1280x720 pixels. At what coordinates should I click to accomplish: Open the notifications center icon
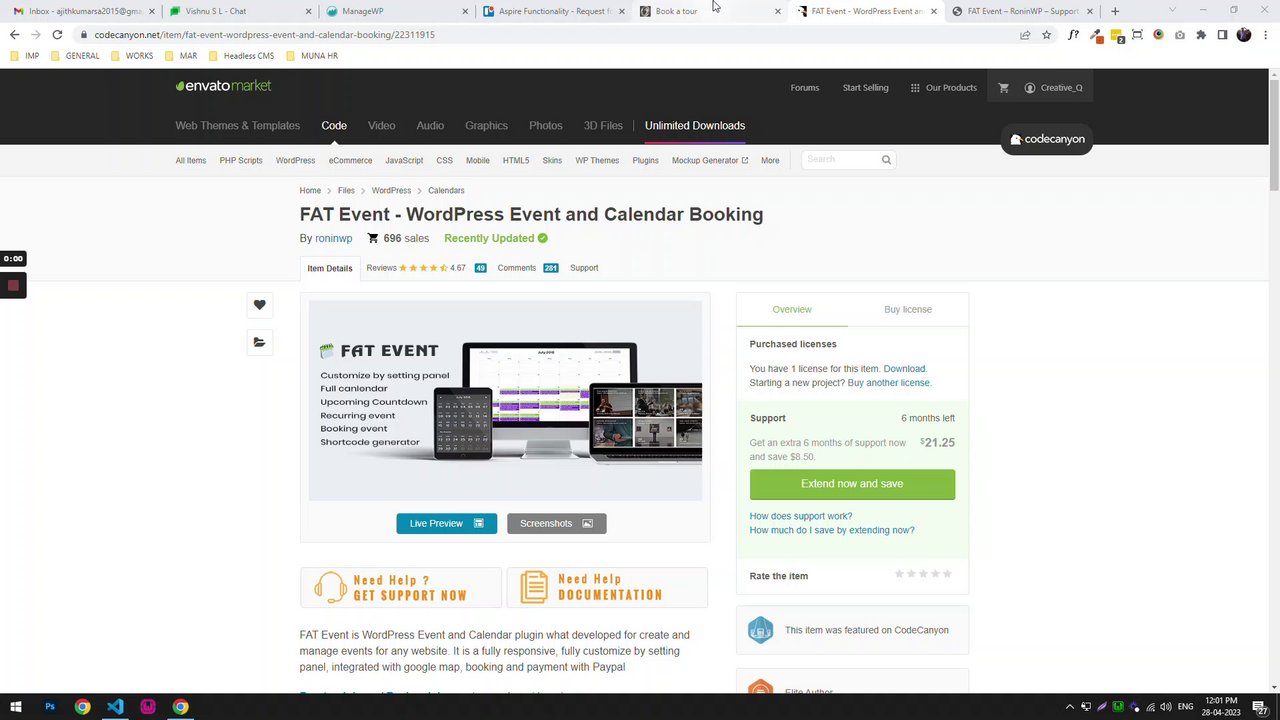[x=1260, y=707]
